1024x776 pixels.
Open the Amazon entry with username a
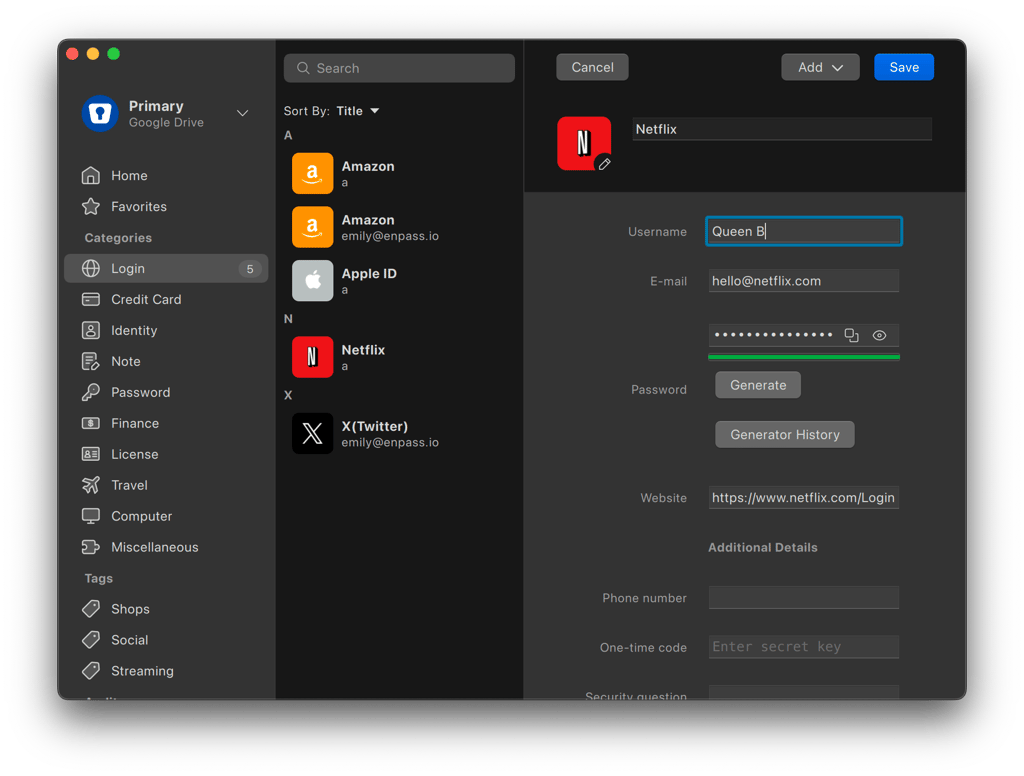point(400,174)
